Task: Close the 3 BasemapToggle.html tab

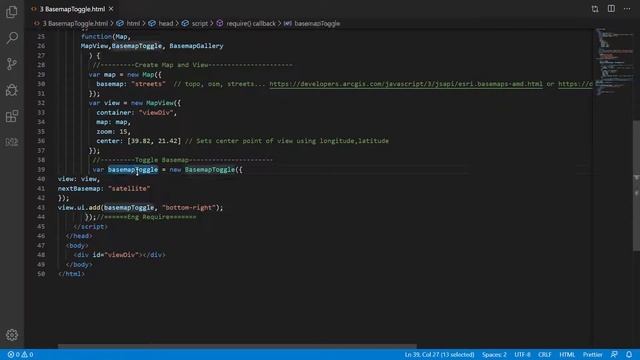Action: click(x=111, y=9)
